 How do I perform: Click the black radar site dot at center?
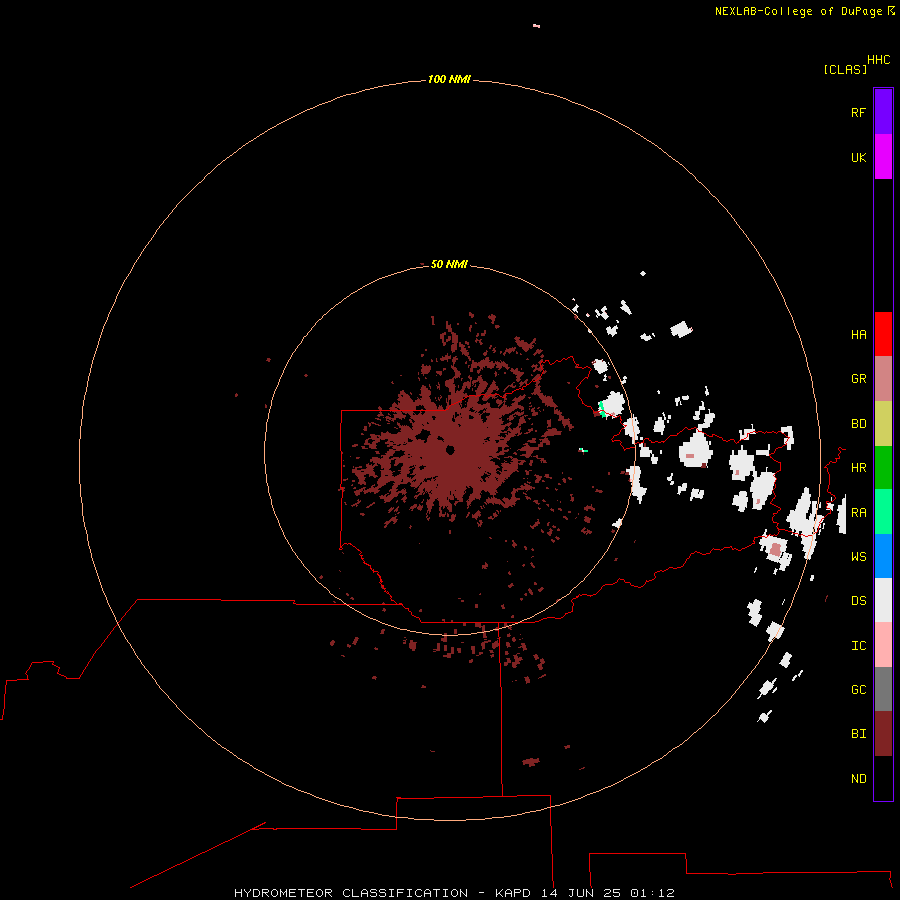450,450
